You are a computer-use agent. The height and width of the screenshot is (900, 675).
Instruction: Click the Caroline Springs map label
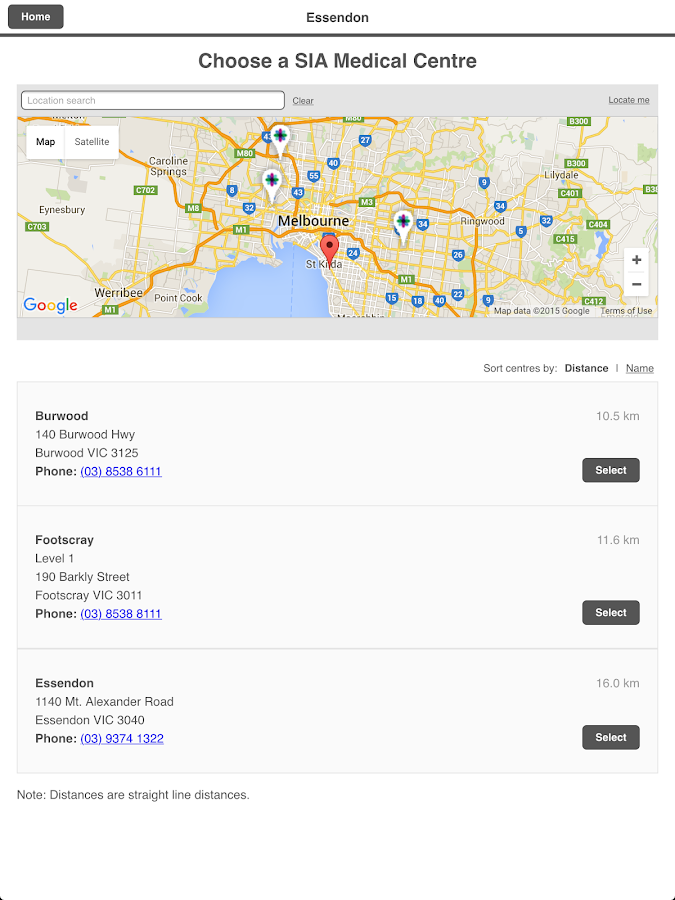(x=168, y=166)
